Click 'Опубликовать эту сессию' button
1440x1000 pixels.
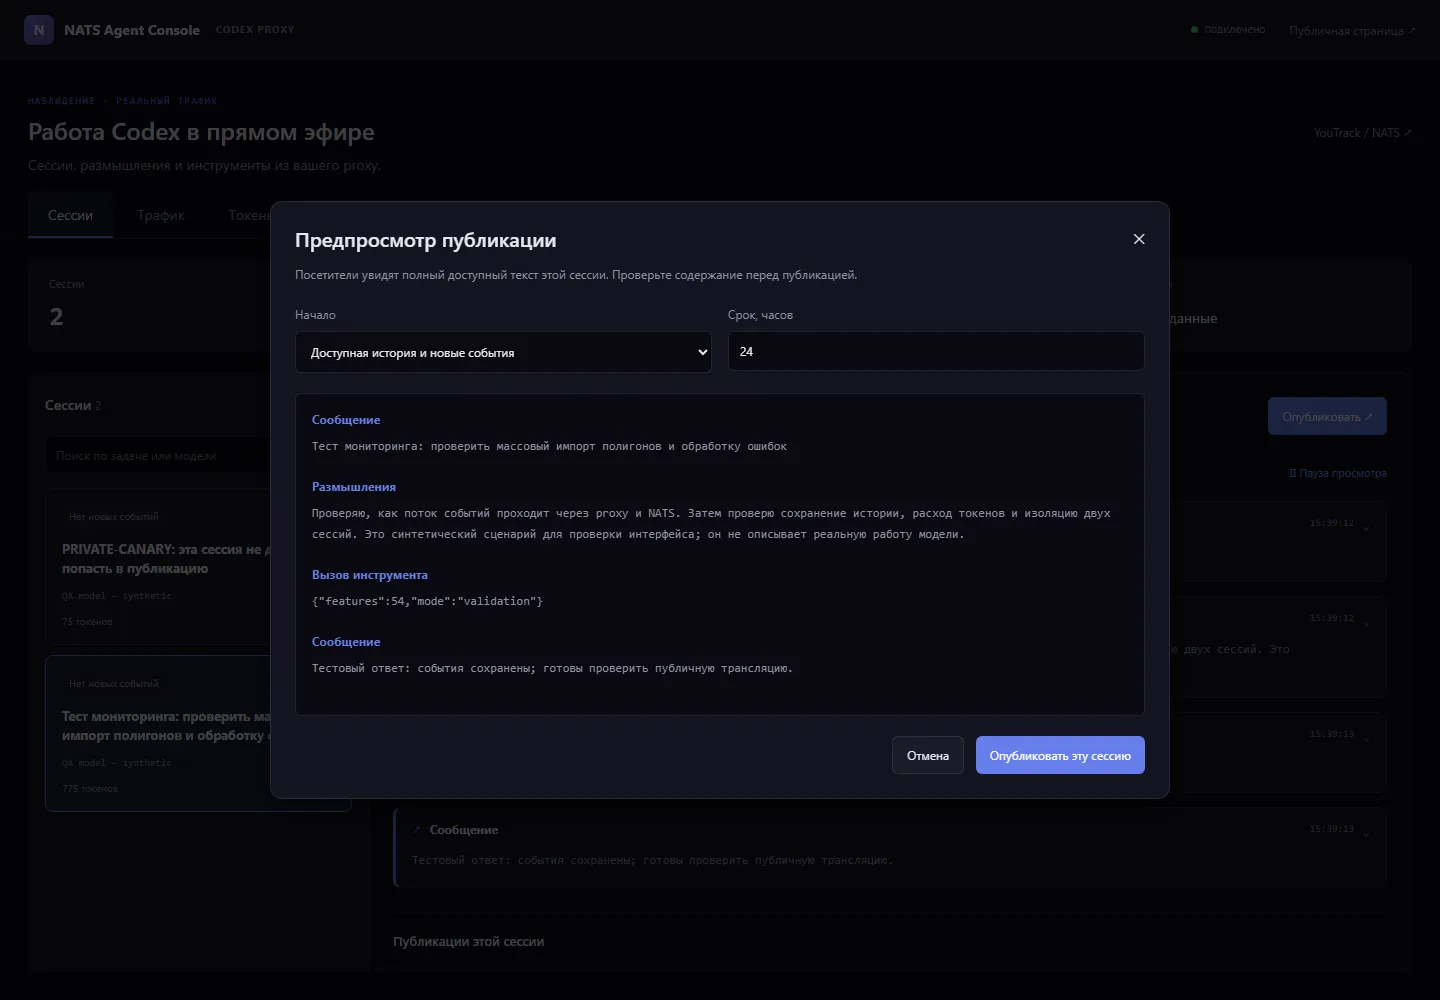click(x=1060, y=755)
